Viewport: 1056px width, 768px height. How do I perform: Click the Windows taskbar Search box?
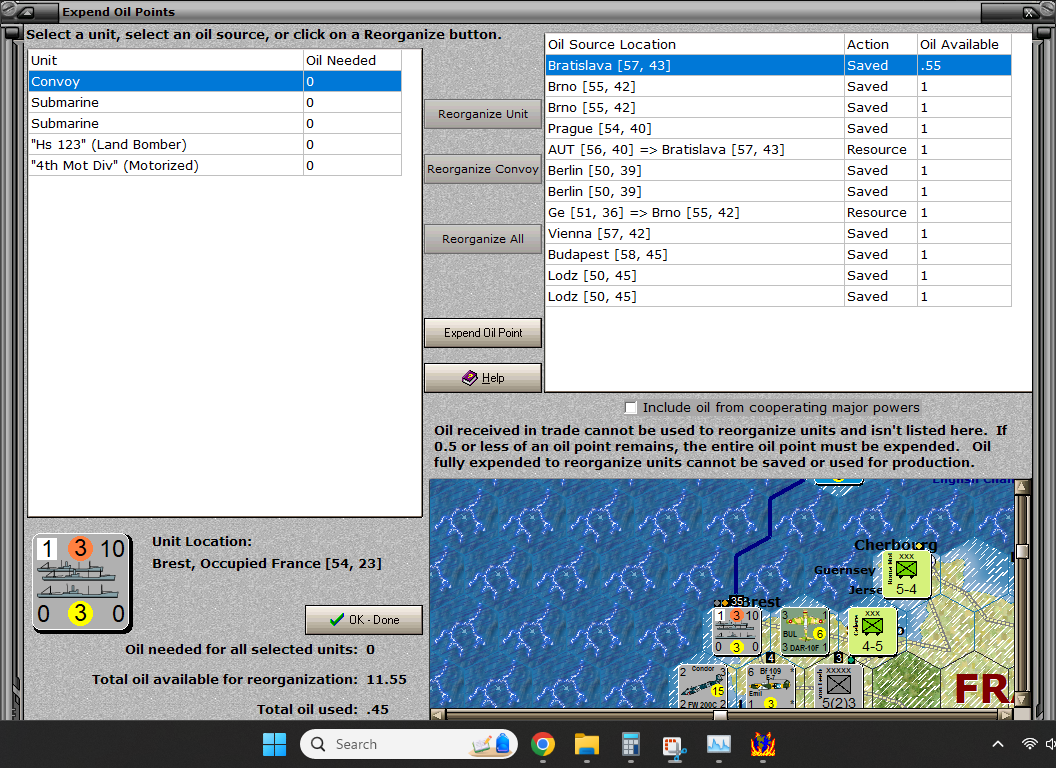[x=409, y=744]
